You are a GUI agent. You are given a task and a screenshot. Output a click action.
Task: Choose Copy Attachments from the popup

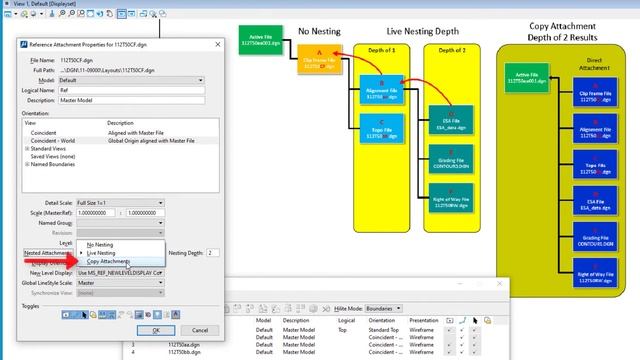[108, 261]
